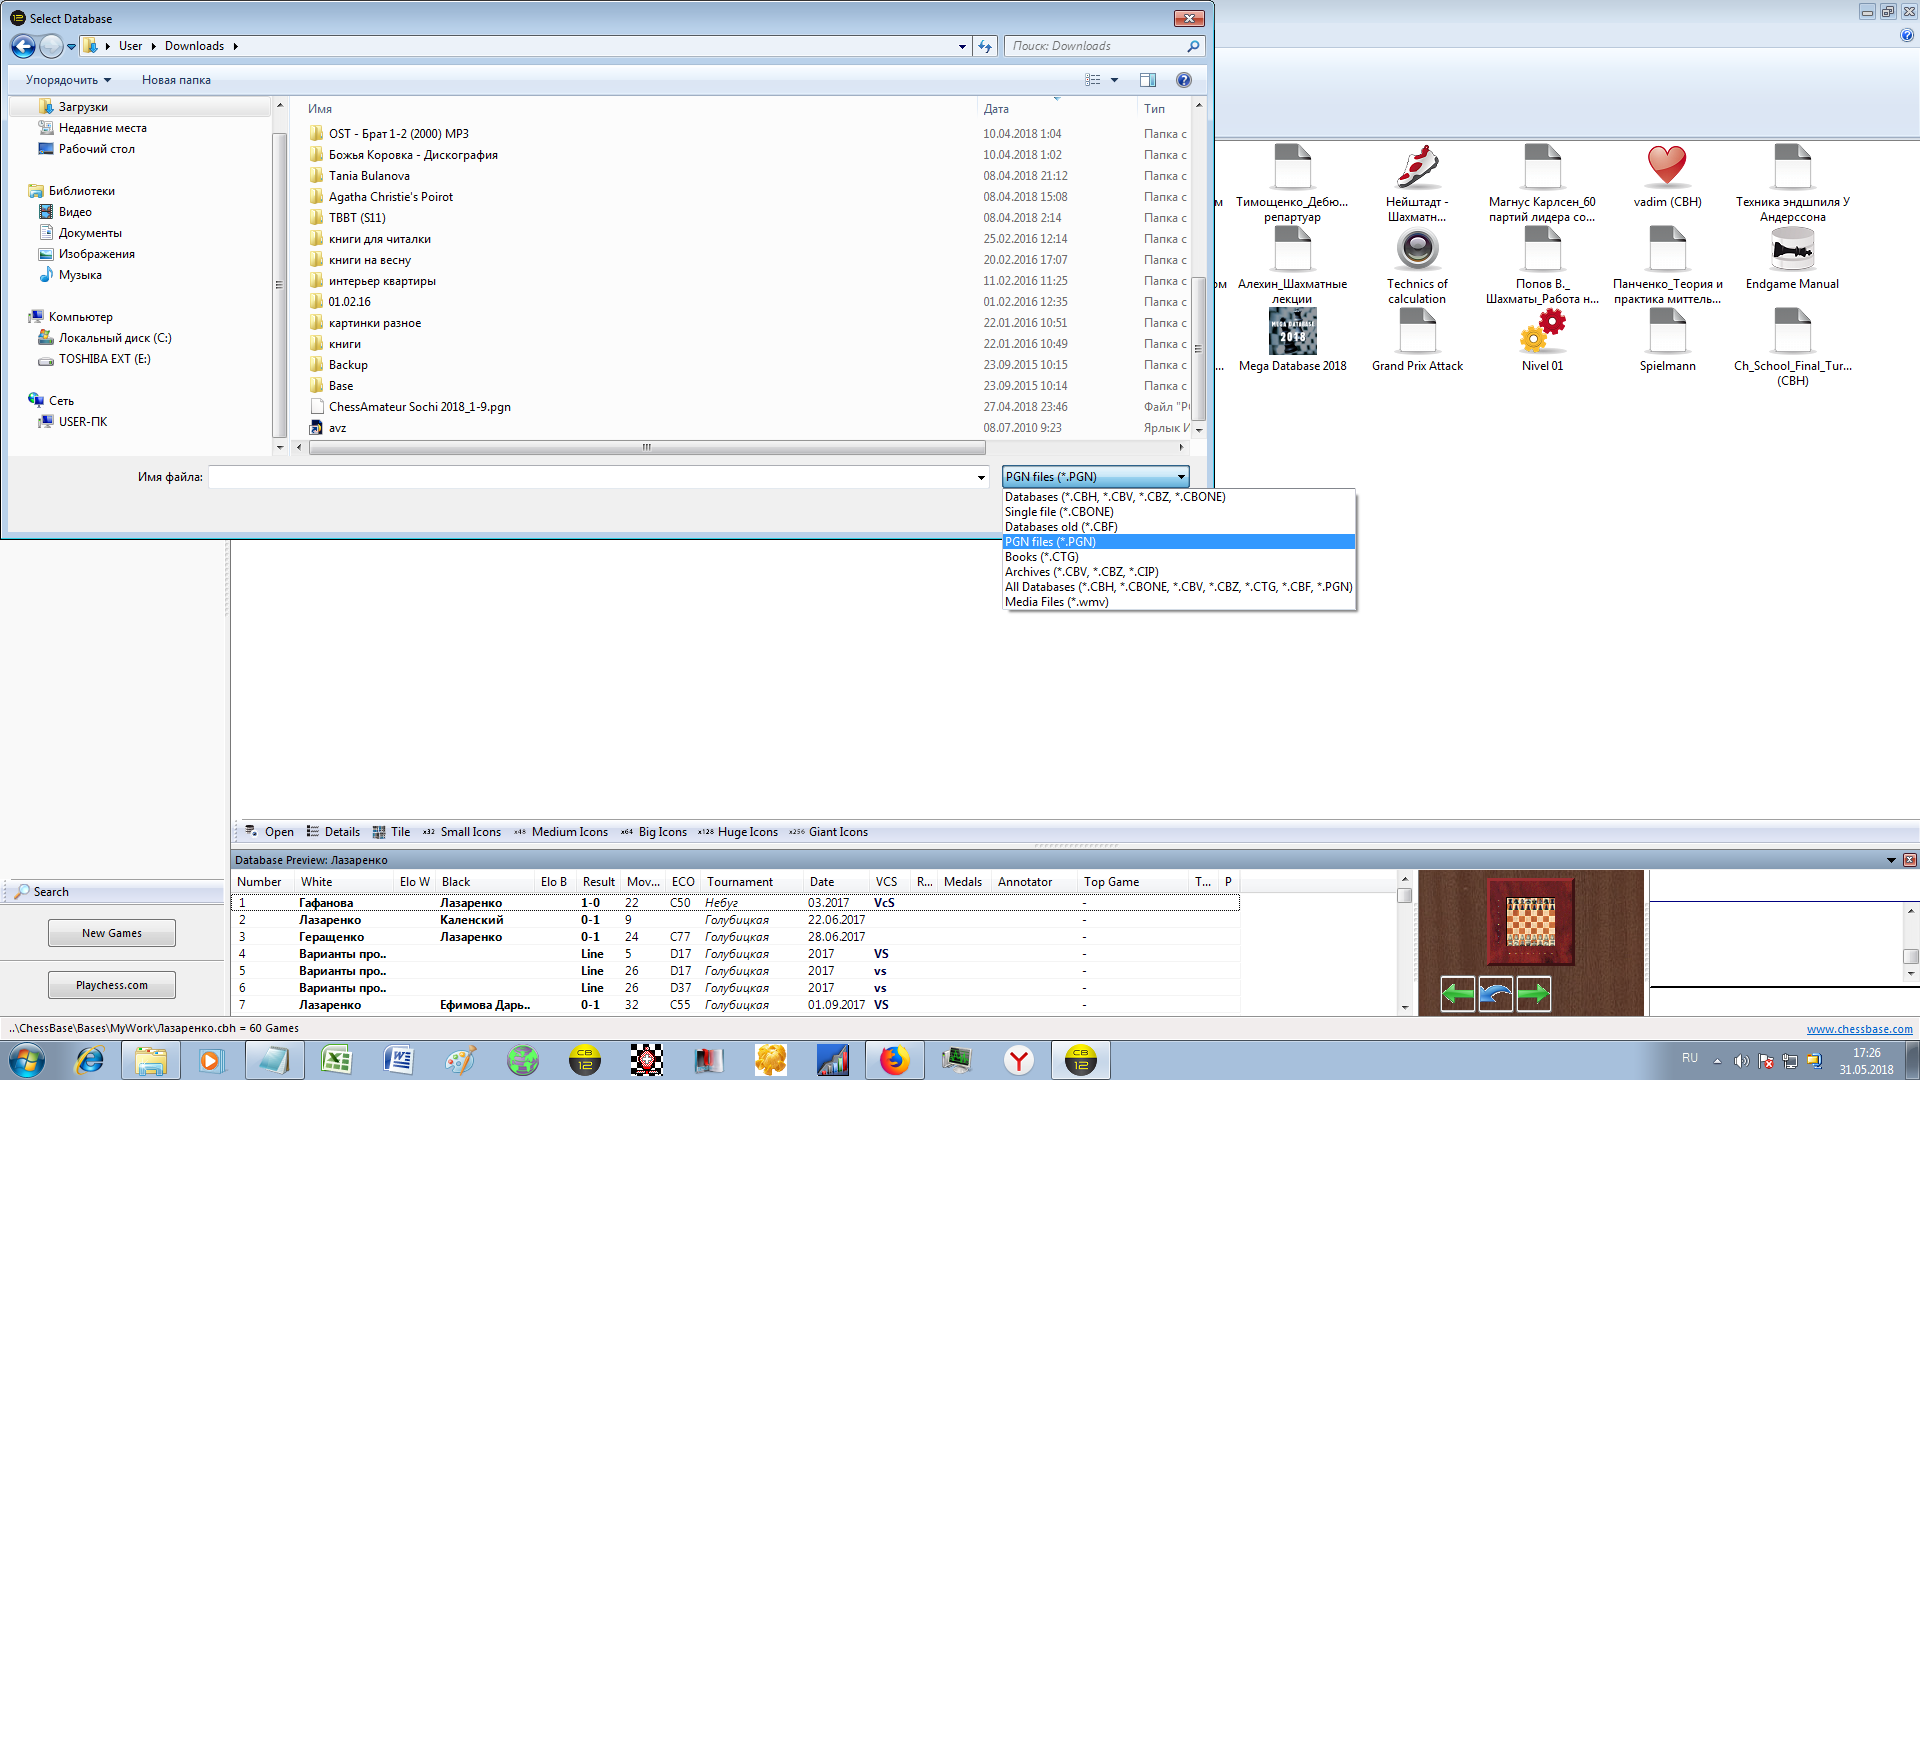Switch to Details view in toolbar
This screenshot has width=1920, height=1742.
point(333,832)
